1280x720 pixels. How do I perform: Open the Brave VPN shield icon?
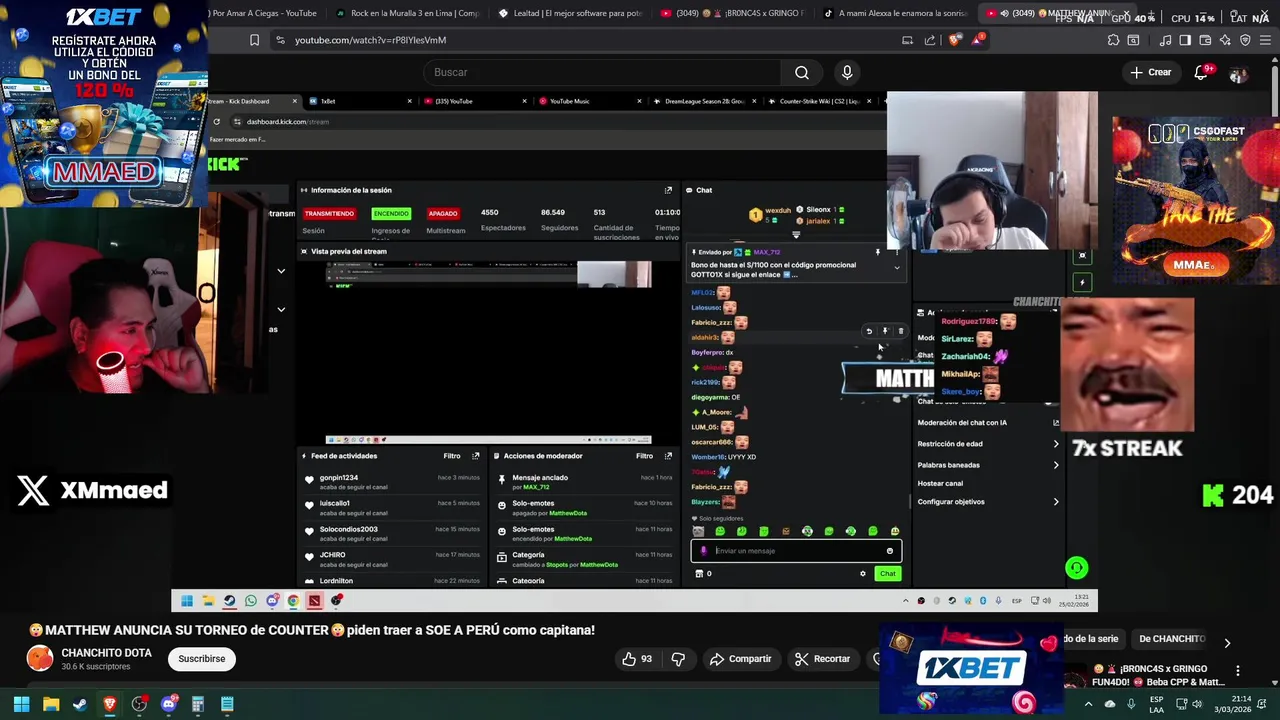(x=1245, y=40)
